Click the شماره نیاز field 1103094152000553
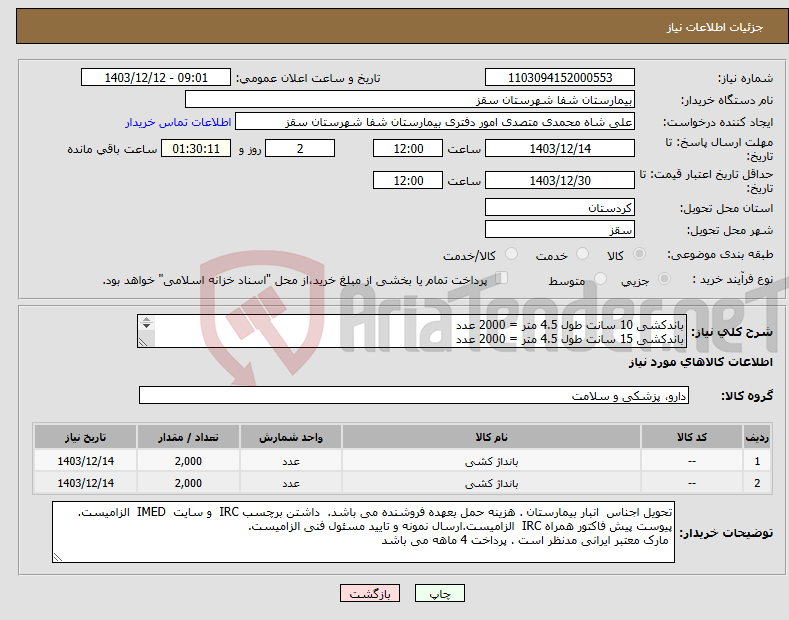 (560, 78)
